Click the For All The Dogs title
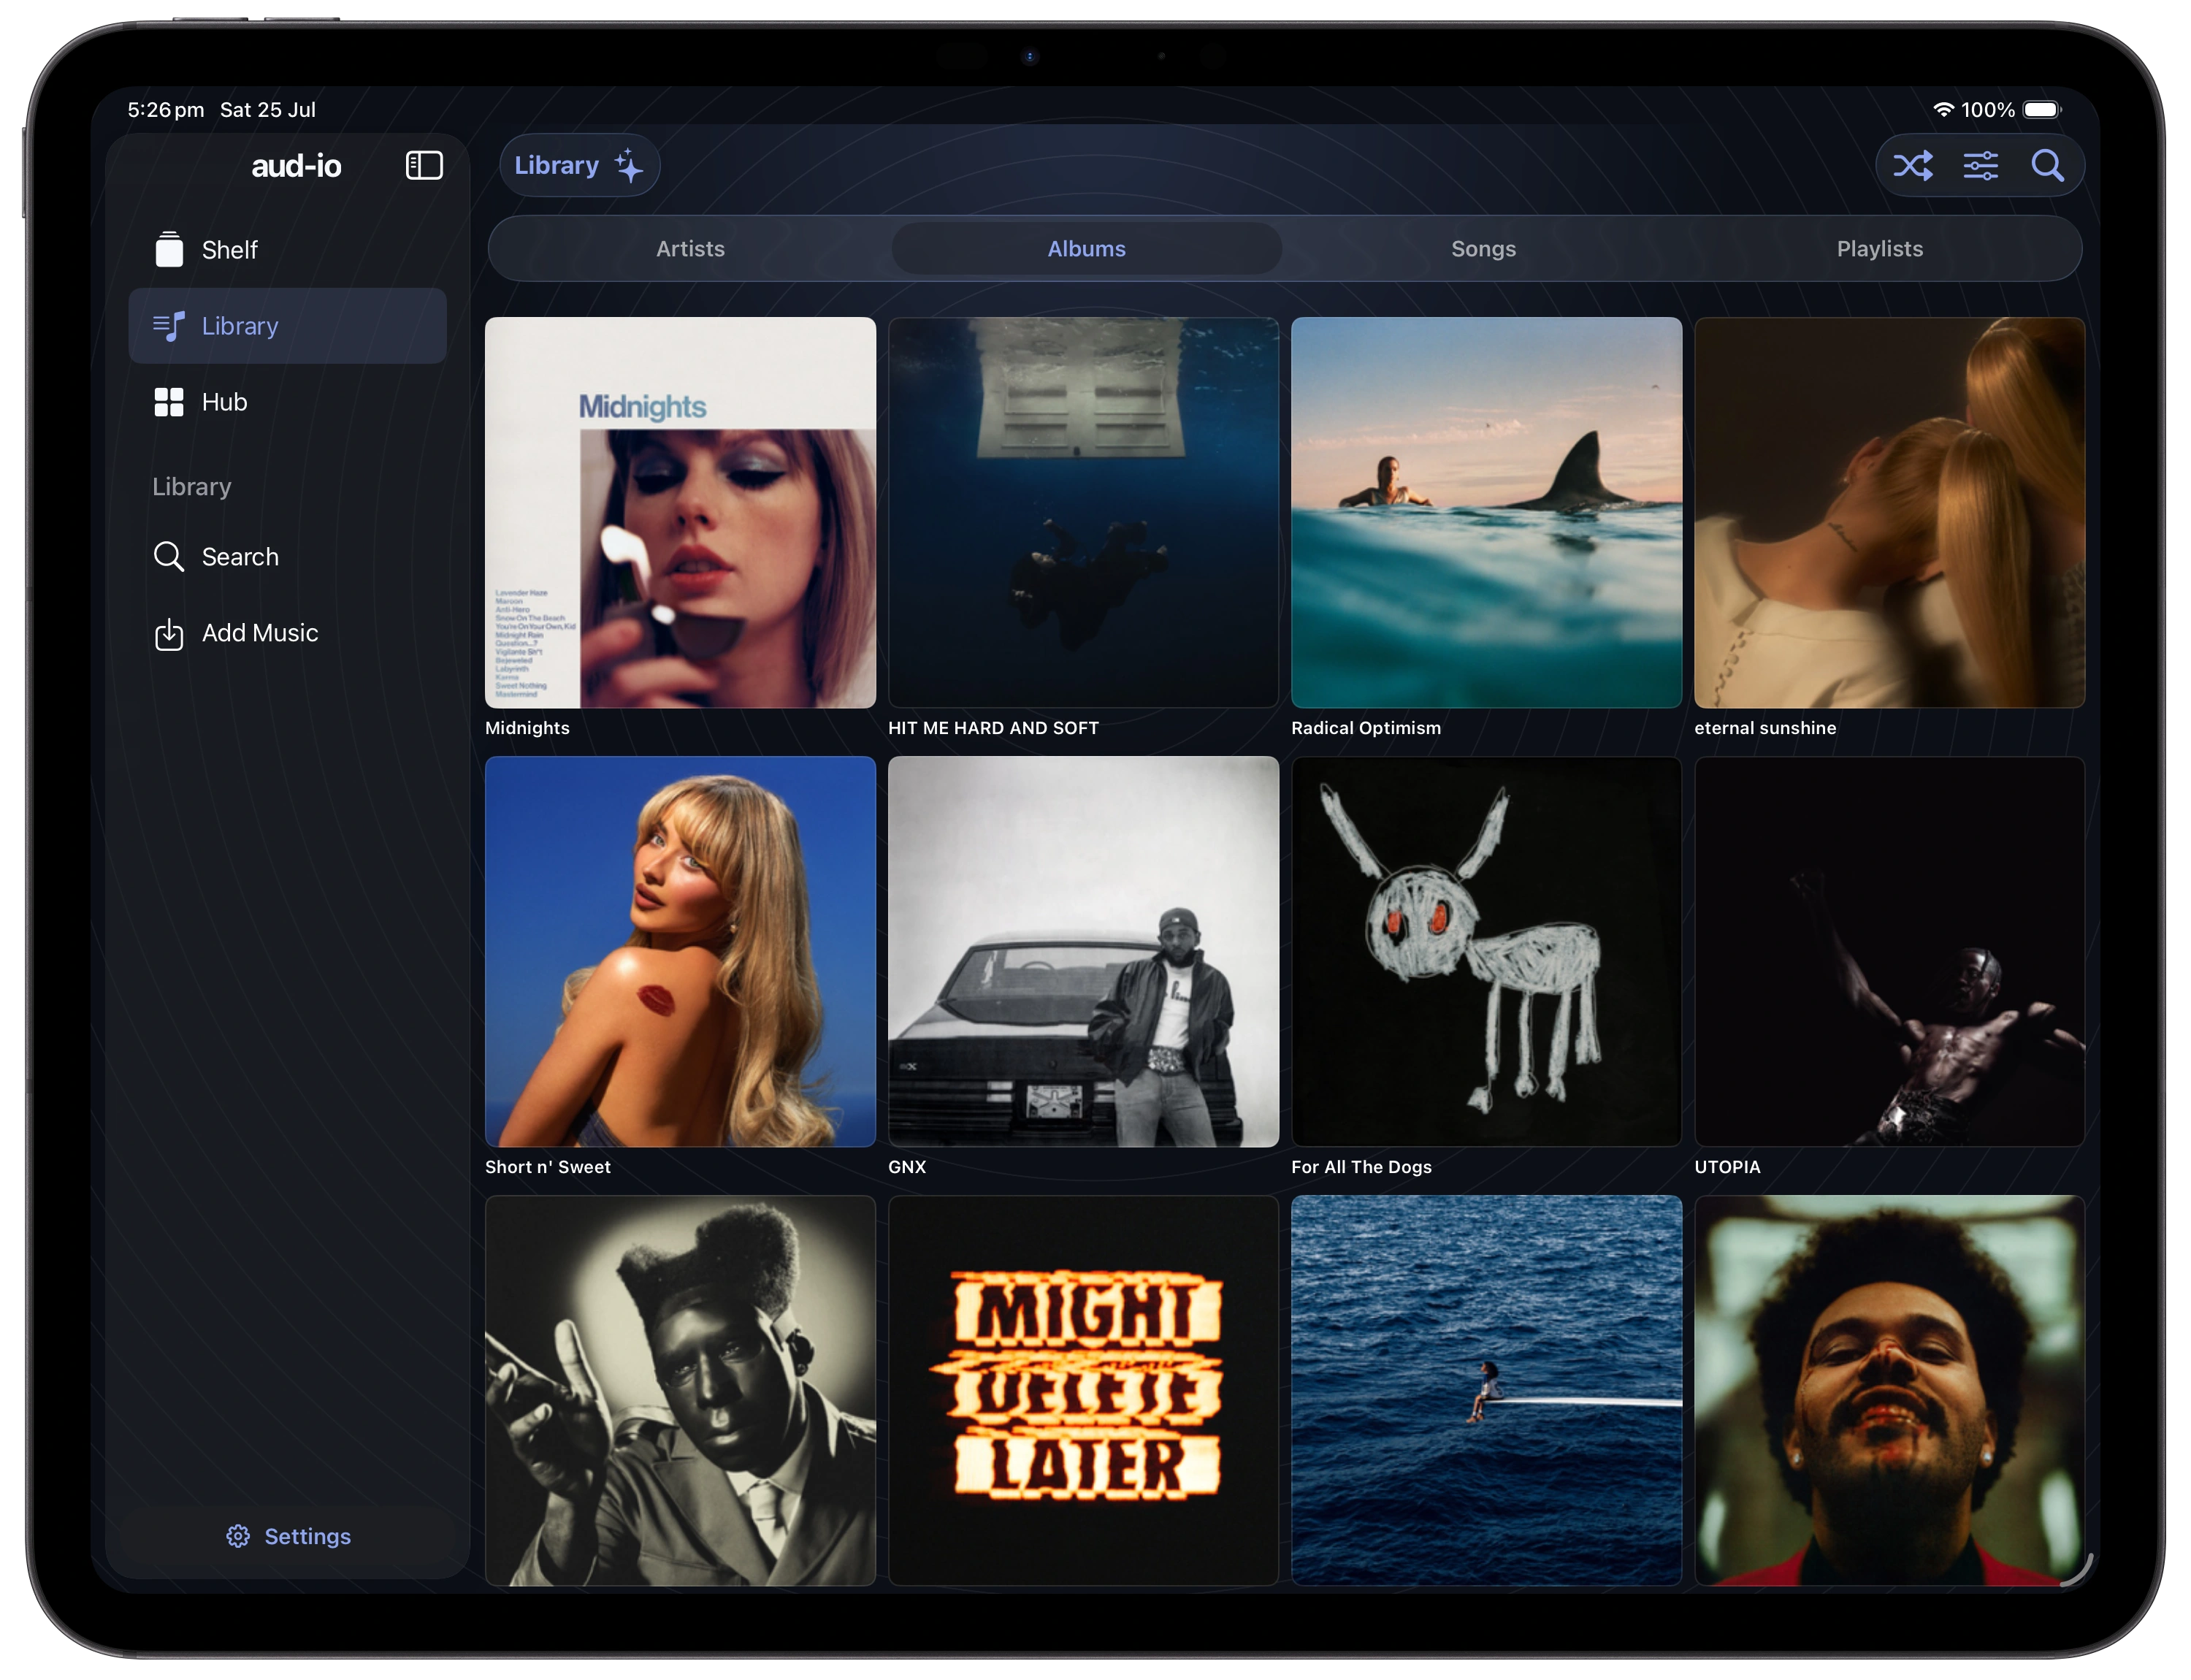Screen dimensions: 2191x1680 click(1361, 1167)
